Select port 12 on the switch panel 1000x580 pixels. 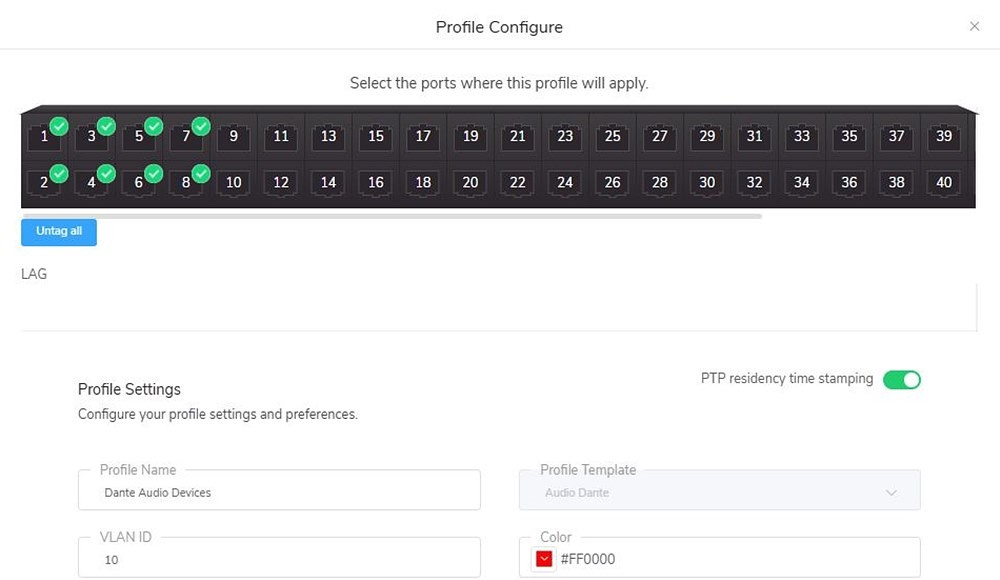pos(281,182)
